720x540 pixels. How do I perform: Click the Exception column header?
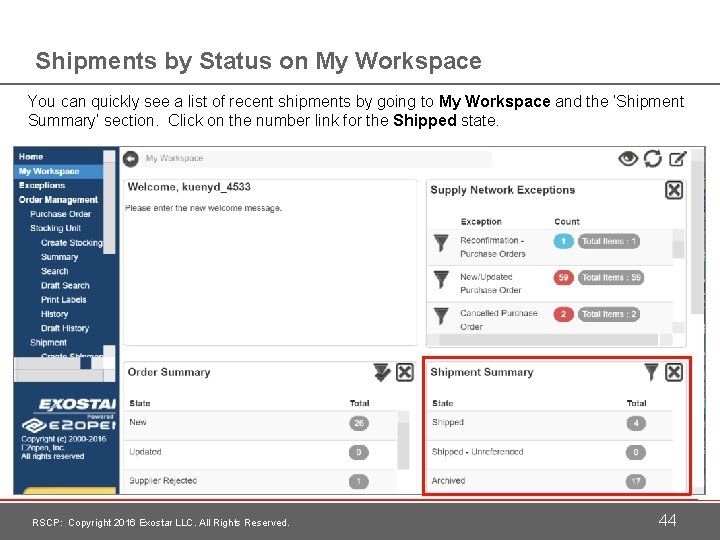coord(481,221)
